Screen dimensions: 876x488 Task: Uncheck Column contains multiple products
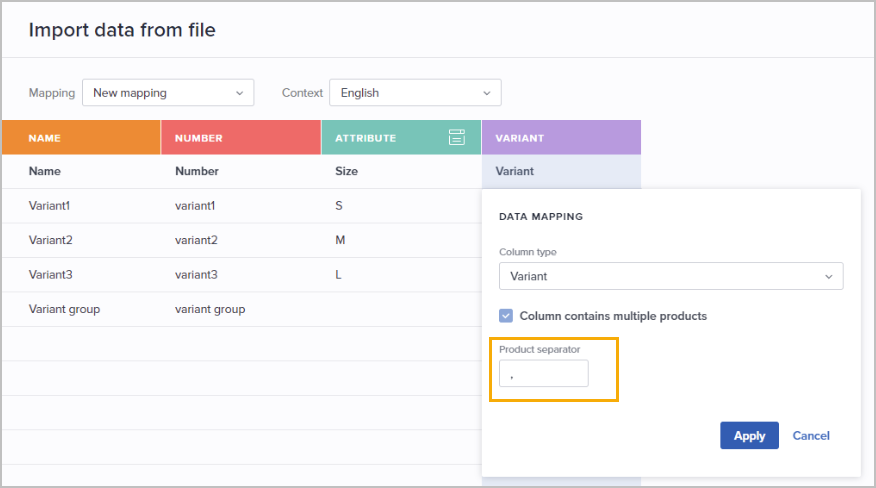click(506, 316)
